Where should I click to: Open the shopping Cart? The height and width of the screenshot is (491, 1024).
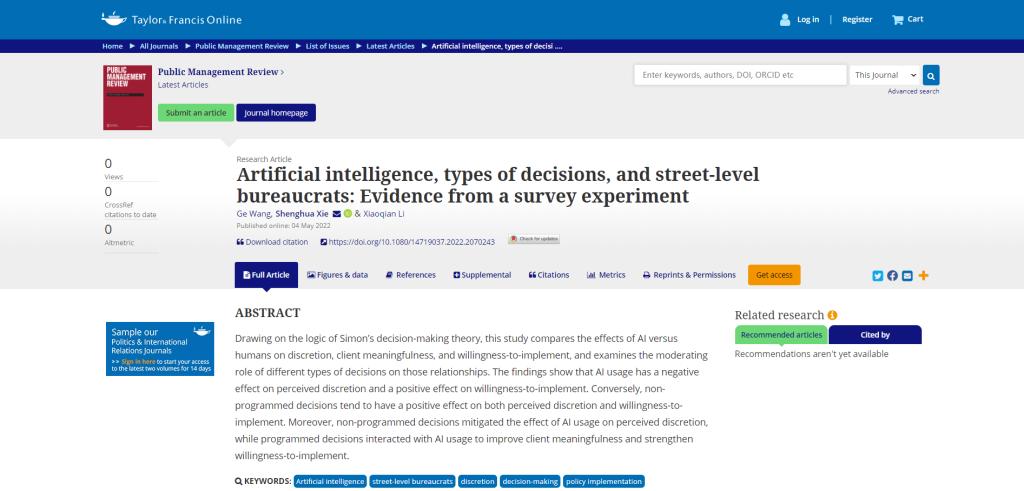pos(907,19)
